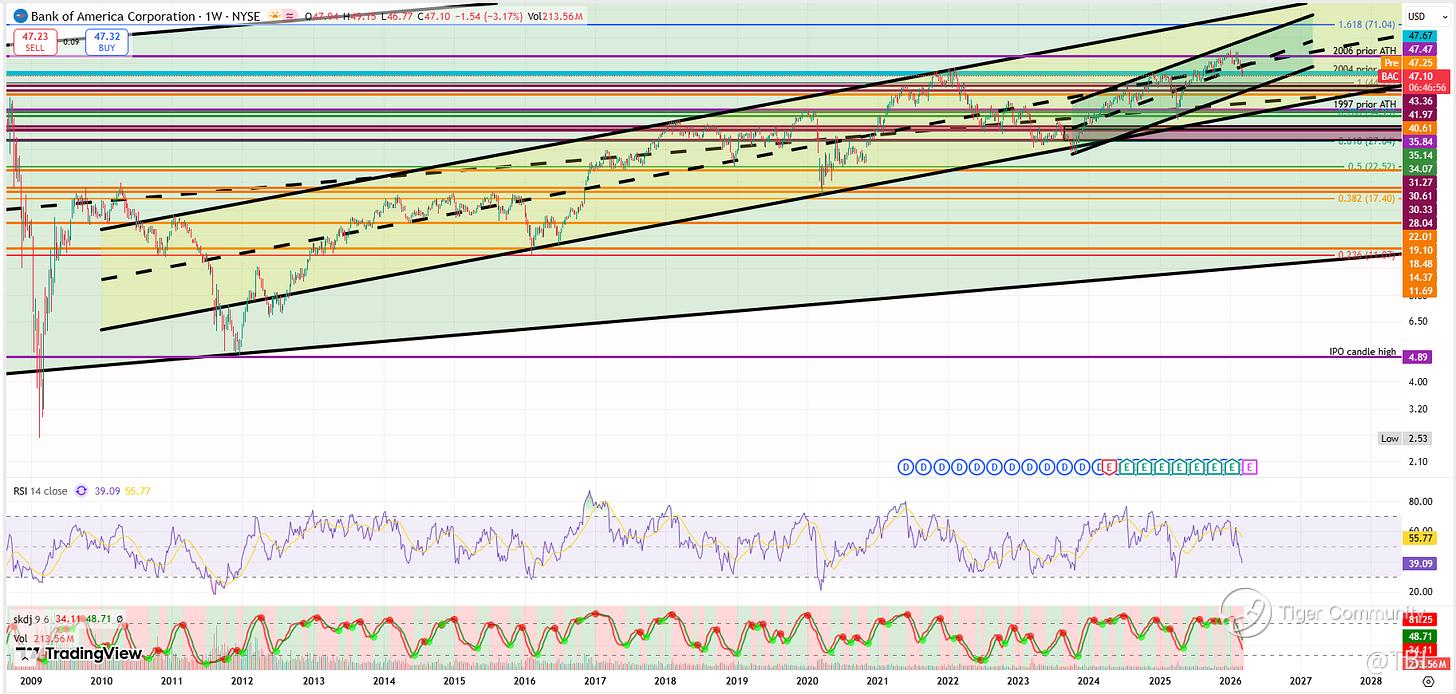Click the 47.23 SELL button
1456x694 pixels.
[34, 40]
